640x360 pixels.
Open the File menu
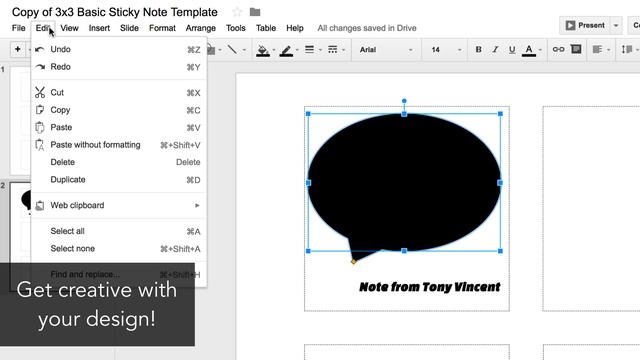(18, 28)
